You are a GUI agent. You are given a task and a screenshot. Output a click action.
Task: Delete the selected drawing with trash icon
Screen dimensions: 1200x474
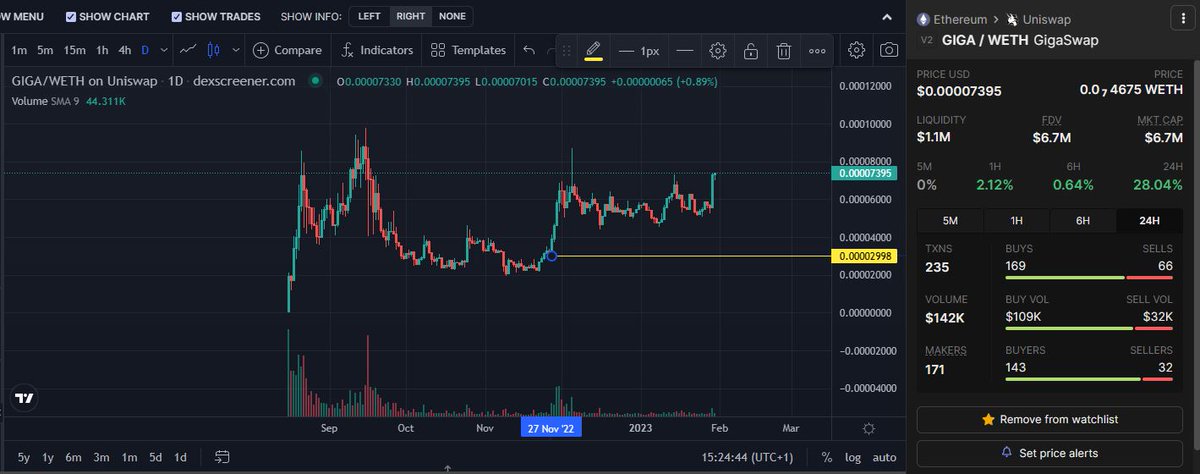pos(785,50)
